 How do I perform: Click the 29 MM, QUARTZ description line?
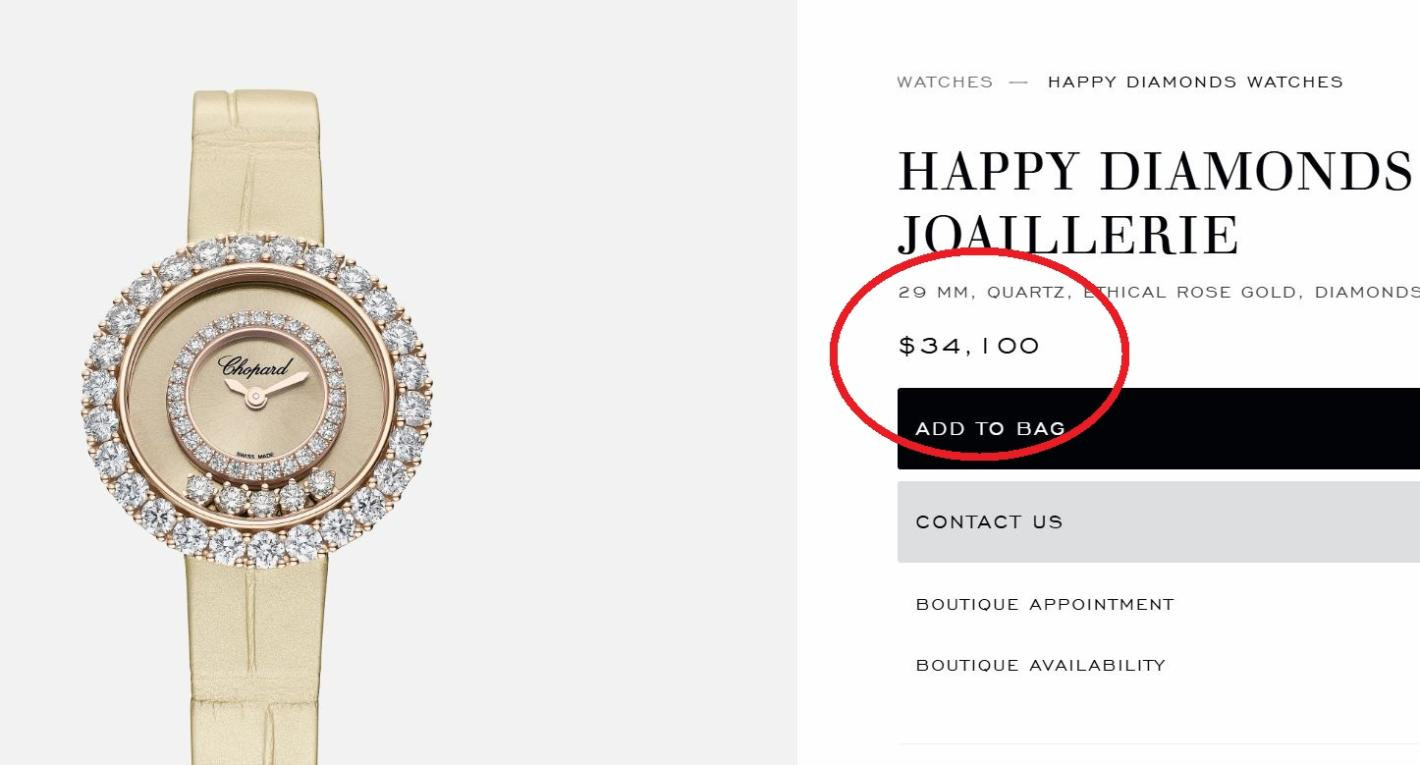coord(1158,292)
